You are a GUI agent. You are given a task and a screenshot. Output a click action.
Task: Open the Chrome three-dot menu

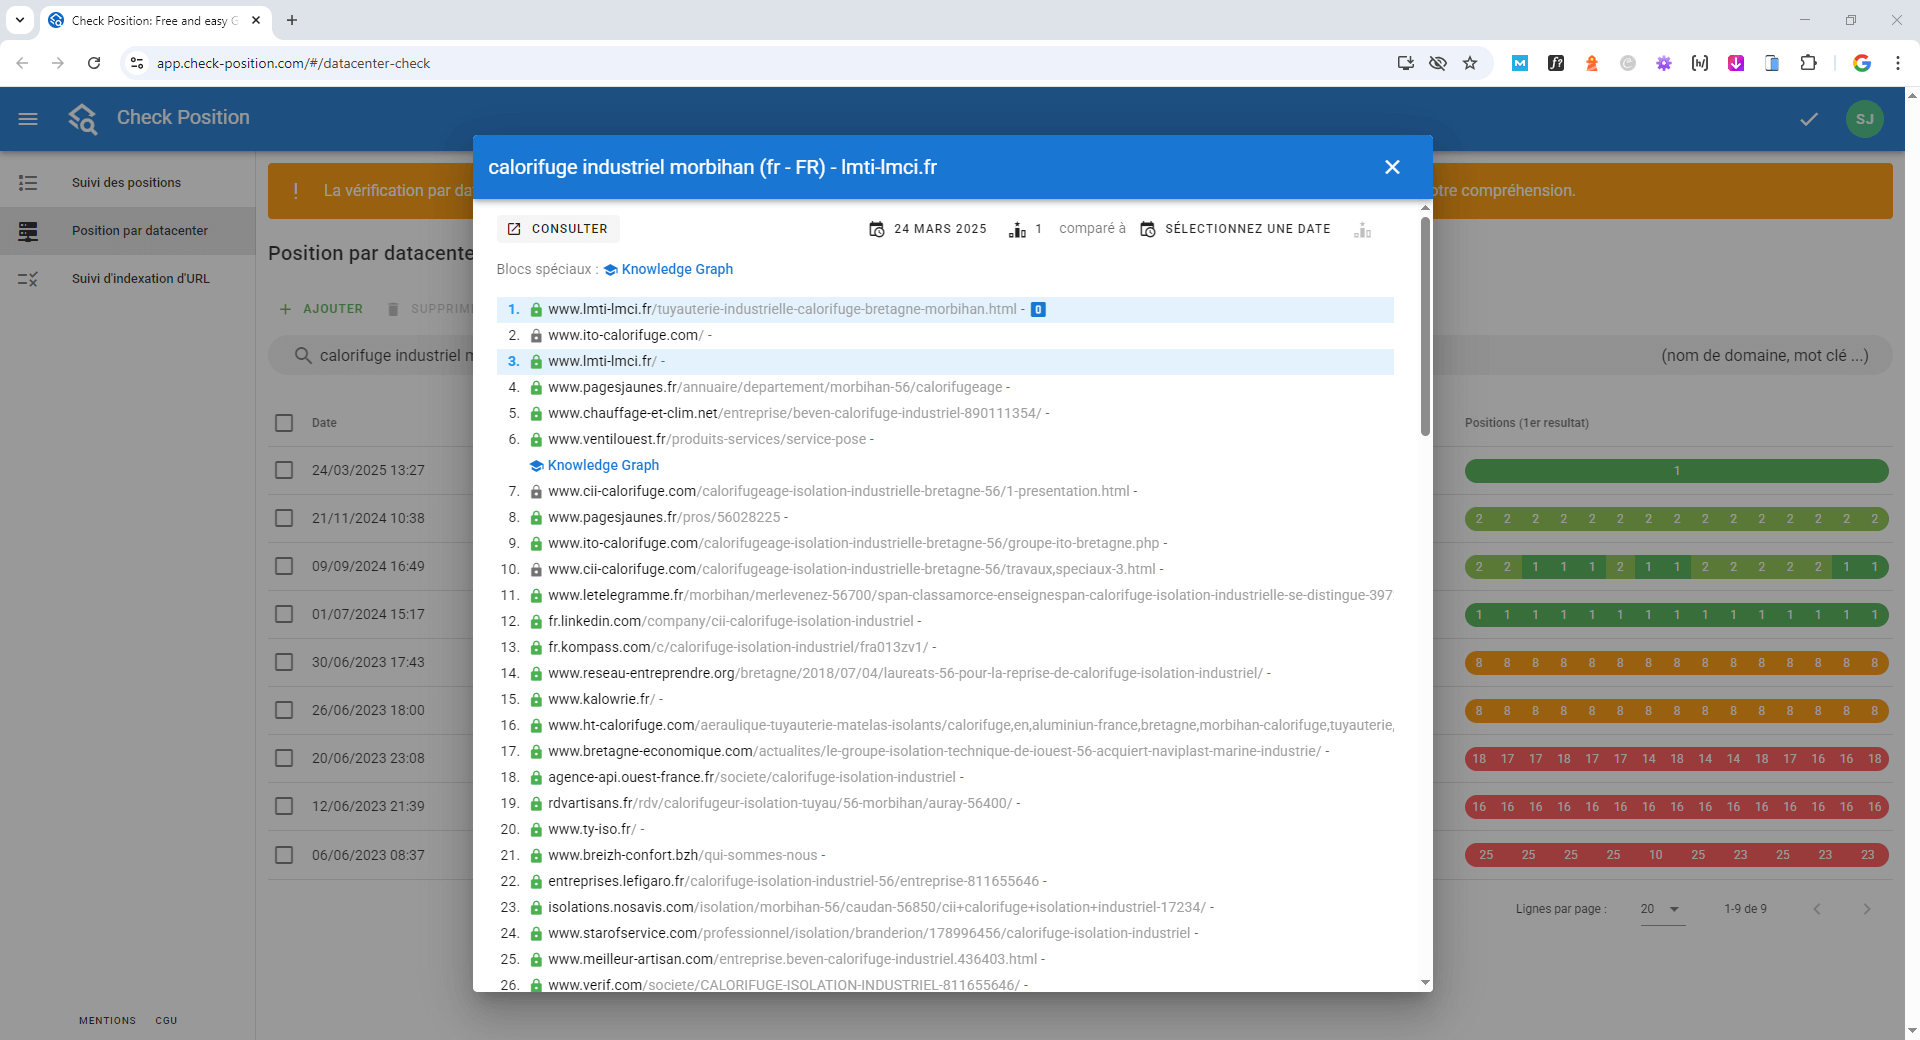pos(1897,63)
